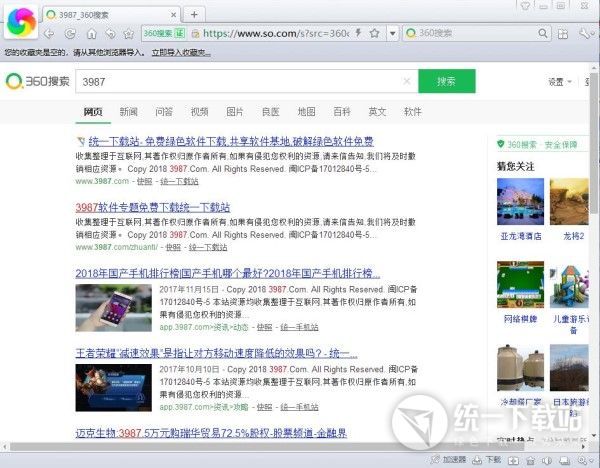Click the green 搜索 button
This screenshot has width=600, height=468.
tap(447, 81)
